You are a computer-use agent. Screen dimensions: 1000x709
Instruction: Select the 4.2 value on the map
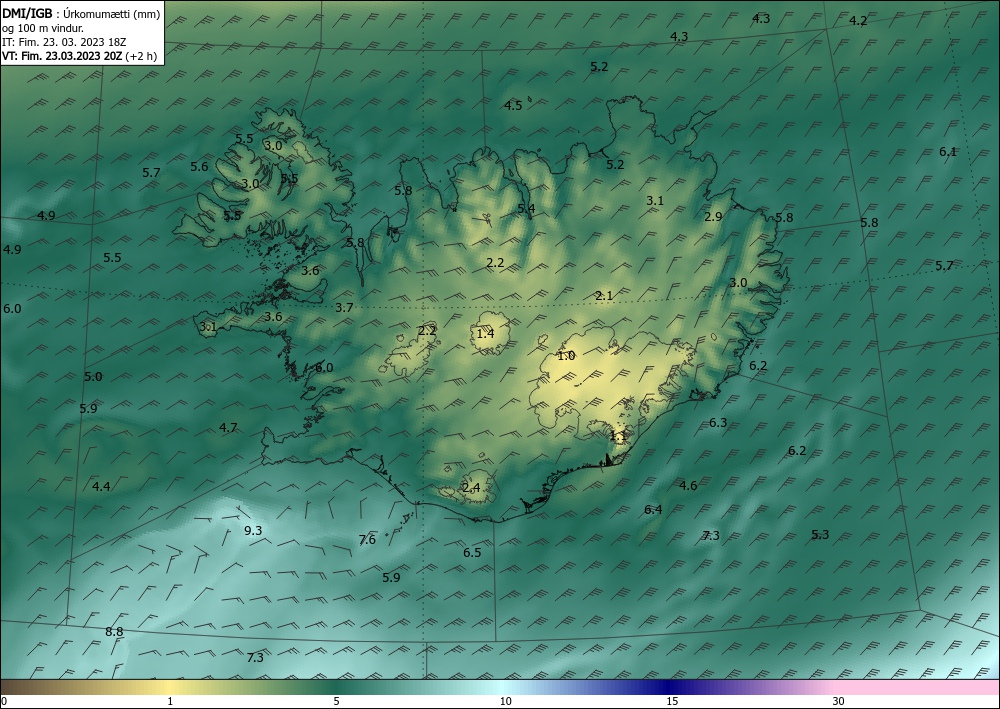coord(858,21)
